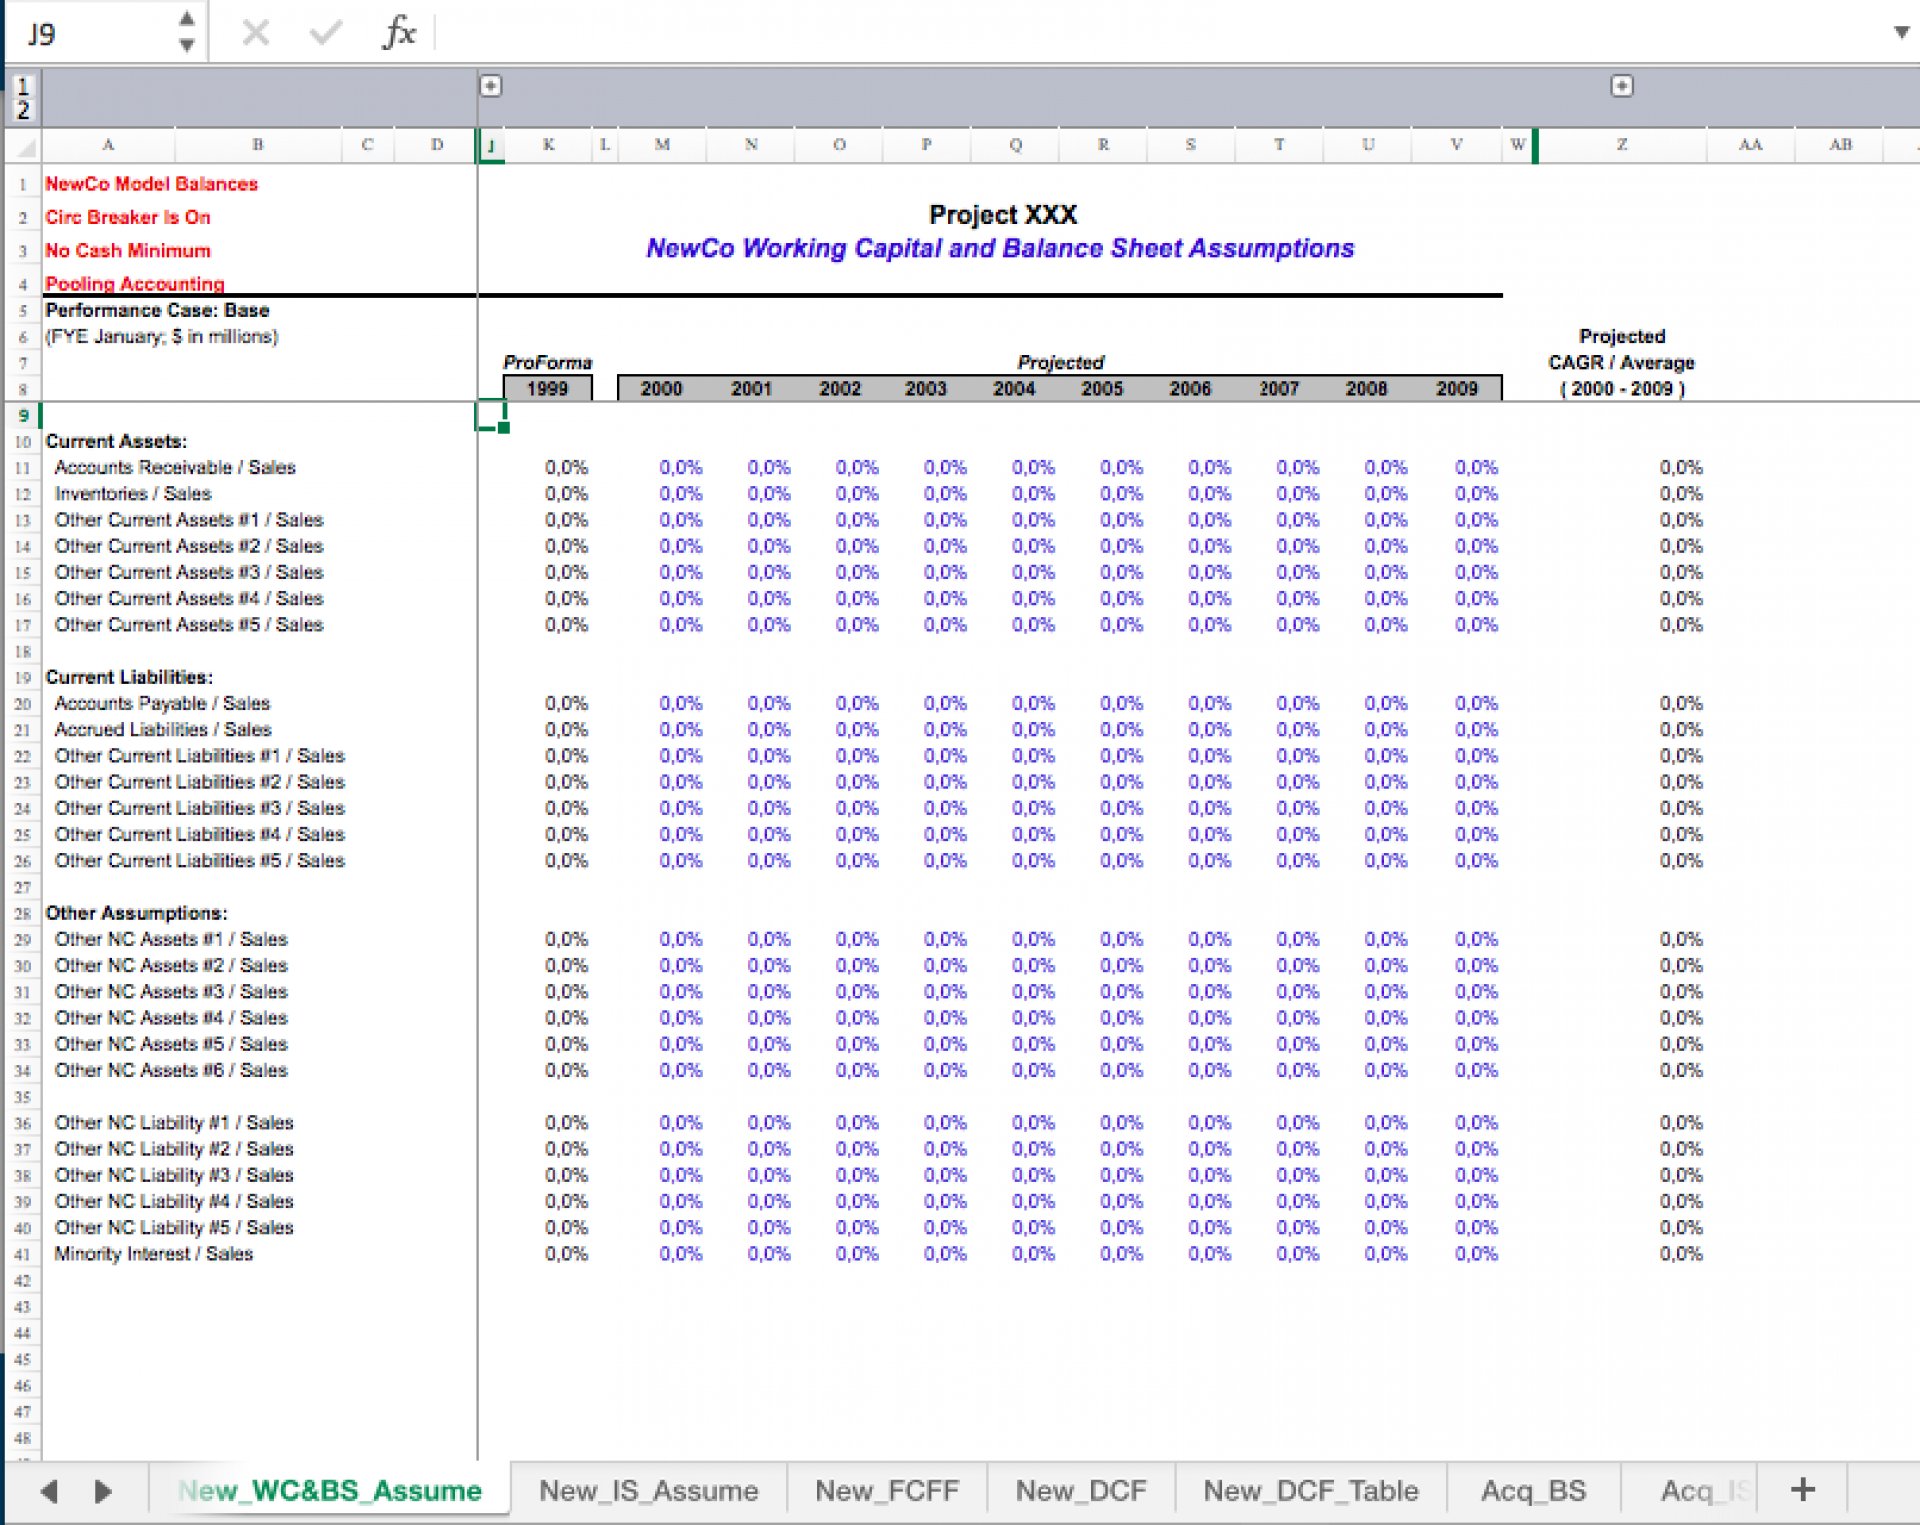
Task: Switch to the New_IS_Assume sheet tab
Action: click(x=648, y=1490)
